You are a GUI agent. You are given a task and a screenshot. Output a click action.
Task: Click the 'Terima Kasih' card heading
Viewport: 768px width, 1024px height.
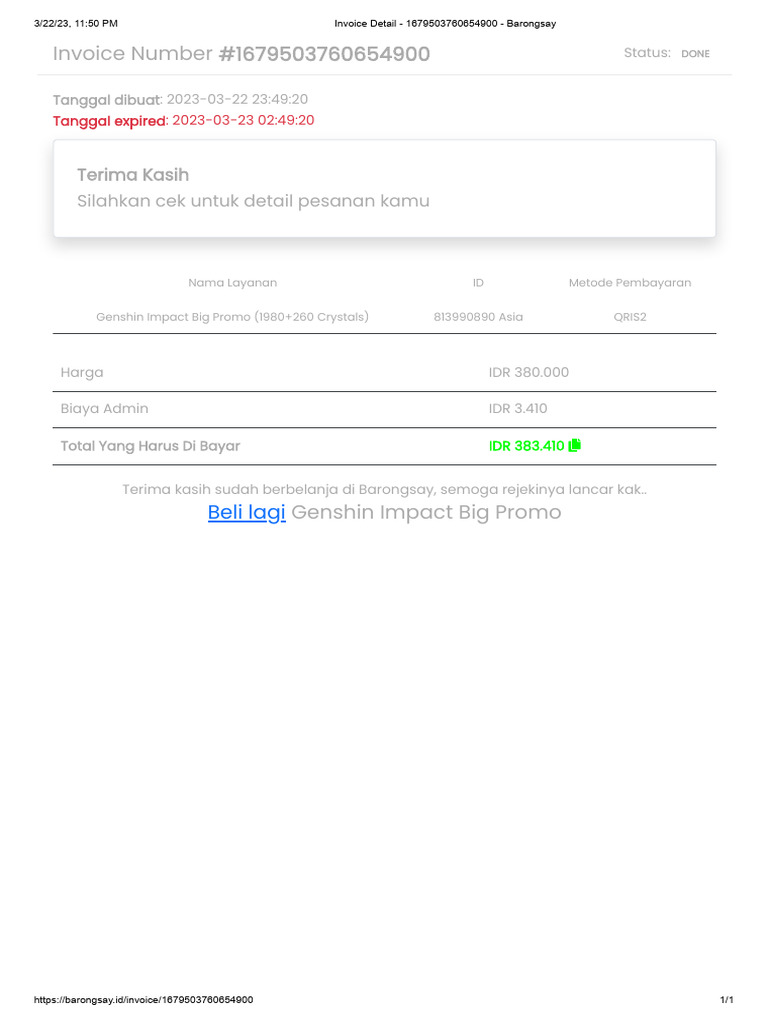(133, 175)
